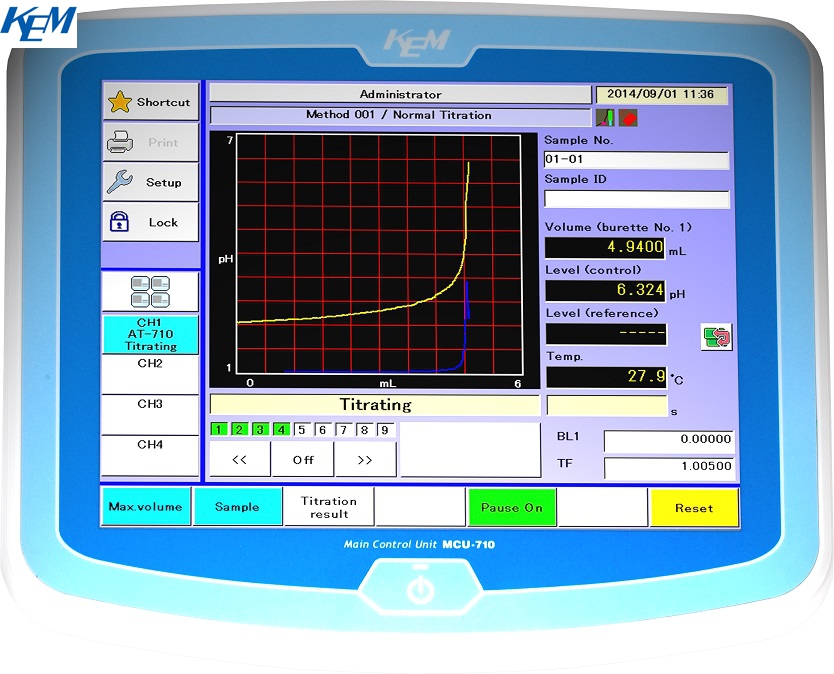This screenshot has width=834, height=674.
Task: Open the Titration result view
Action: (329, 507)
